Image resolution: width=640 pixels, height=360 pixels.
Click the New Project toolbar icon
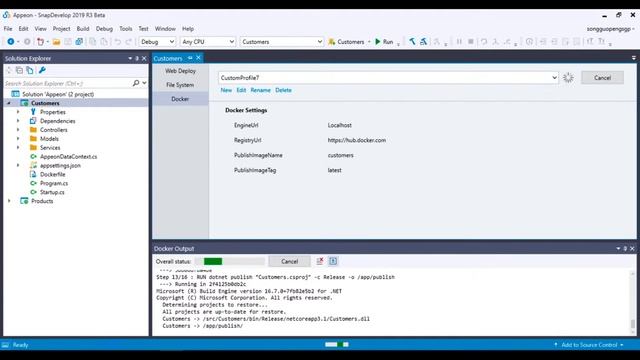click(x=40, y=42)
